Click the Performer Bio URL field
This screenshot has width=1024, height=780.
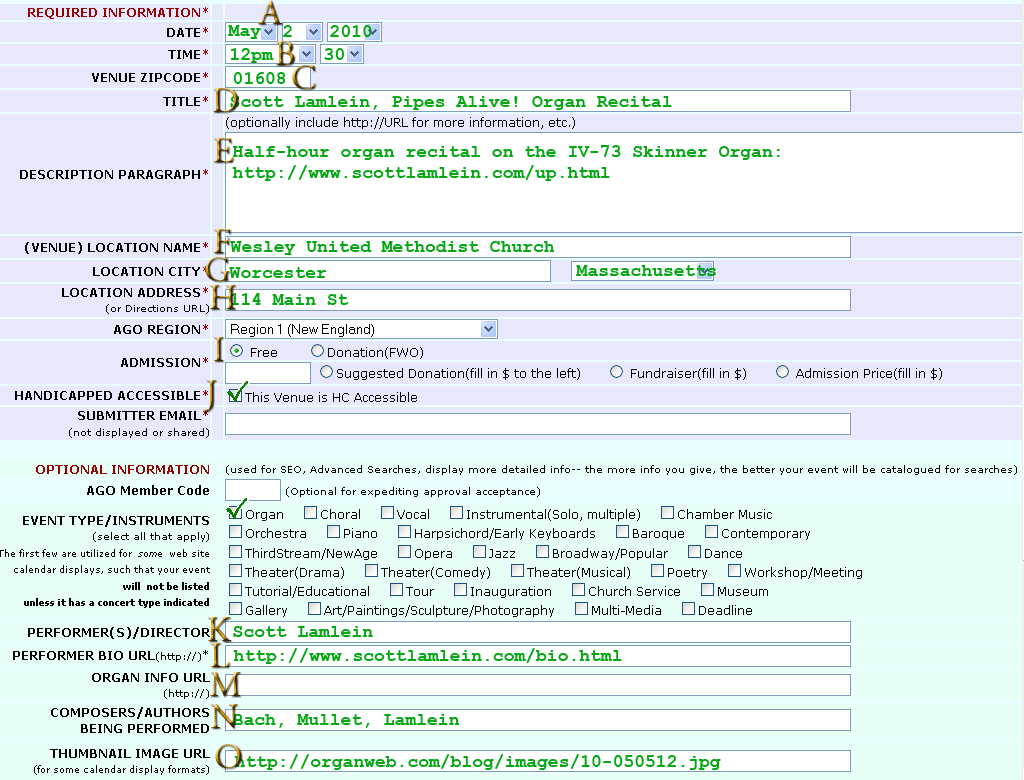pyautogui.click(x=537, y=656)
